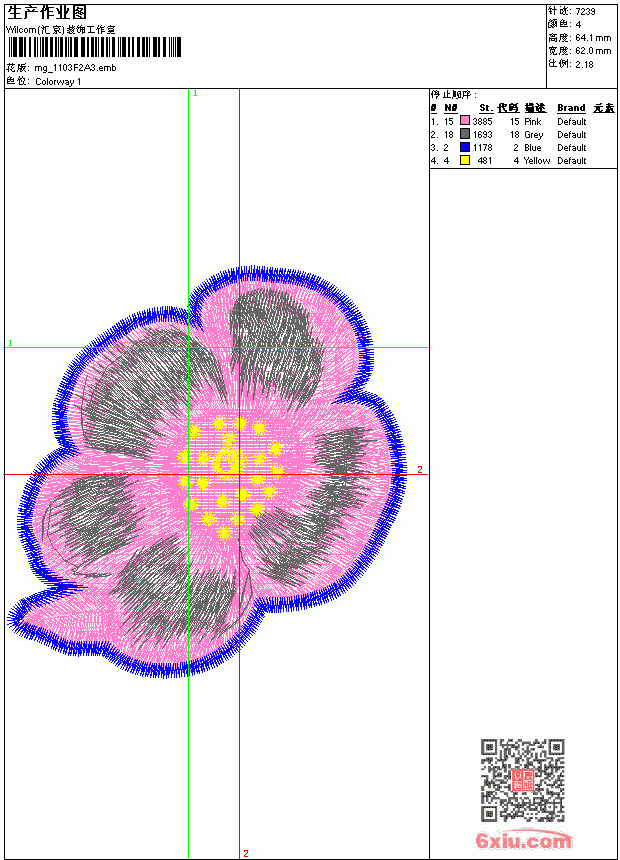Click the St. column header
This screenshot has height=860, width=620.
coord(486,108)
